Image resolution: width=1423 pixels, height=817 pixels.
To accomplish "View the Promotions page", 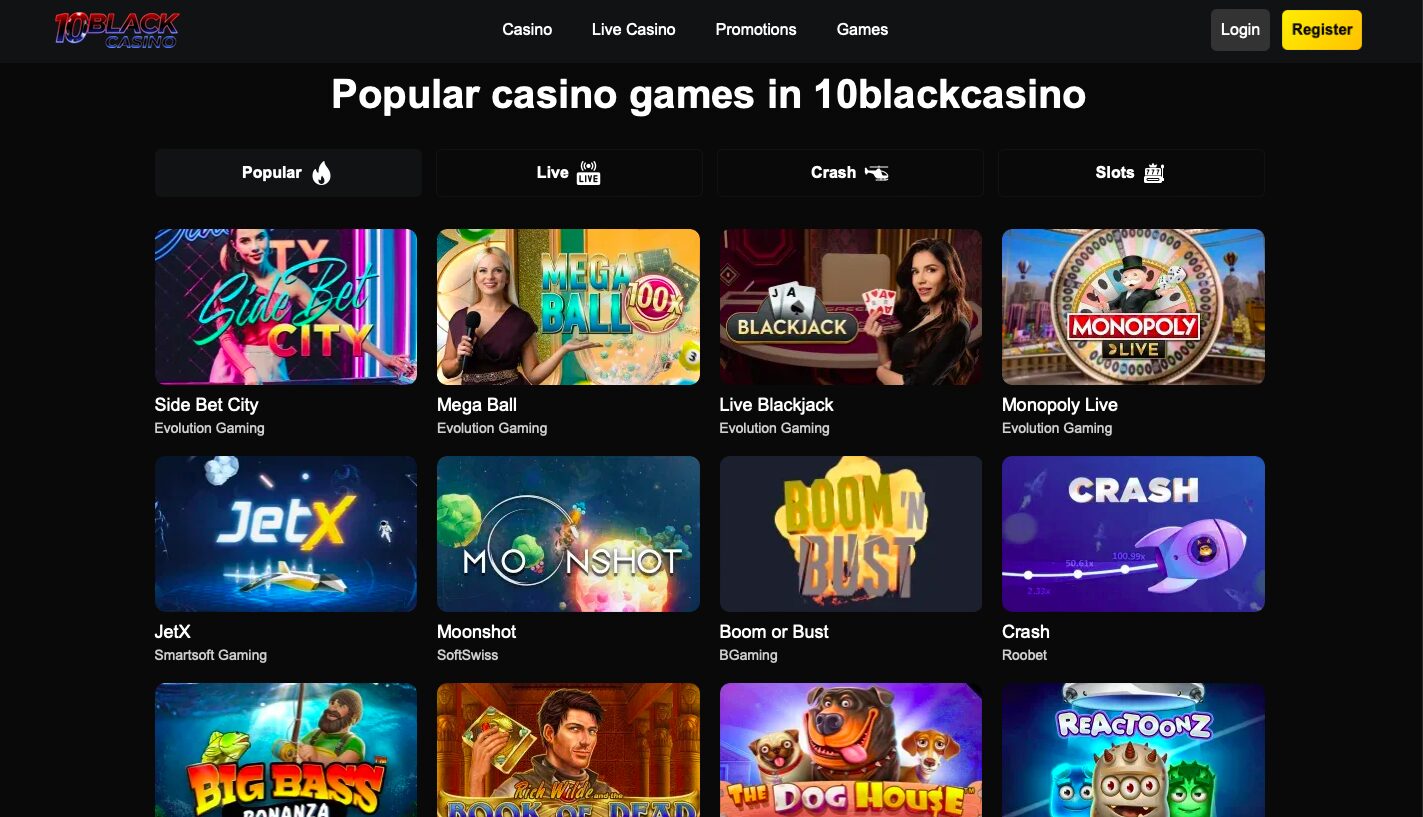I will pyautogui.click(x=755, y=30).
